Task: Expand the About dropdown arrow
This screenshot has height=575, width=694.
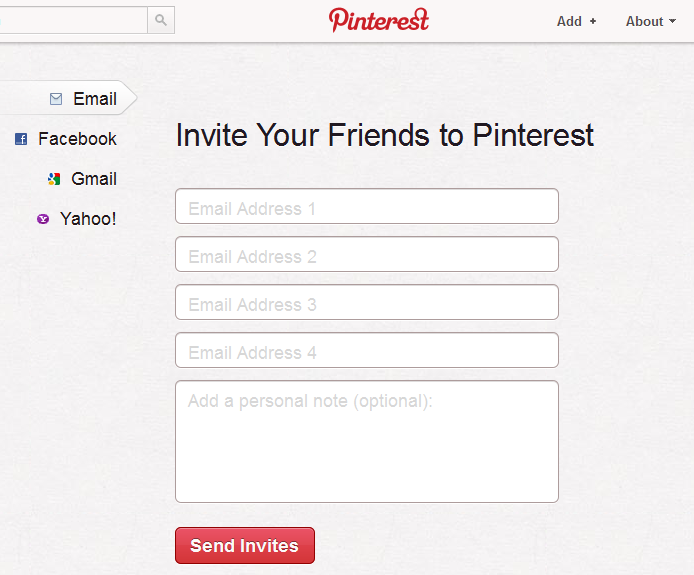Action: point(672,21)
